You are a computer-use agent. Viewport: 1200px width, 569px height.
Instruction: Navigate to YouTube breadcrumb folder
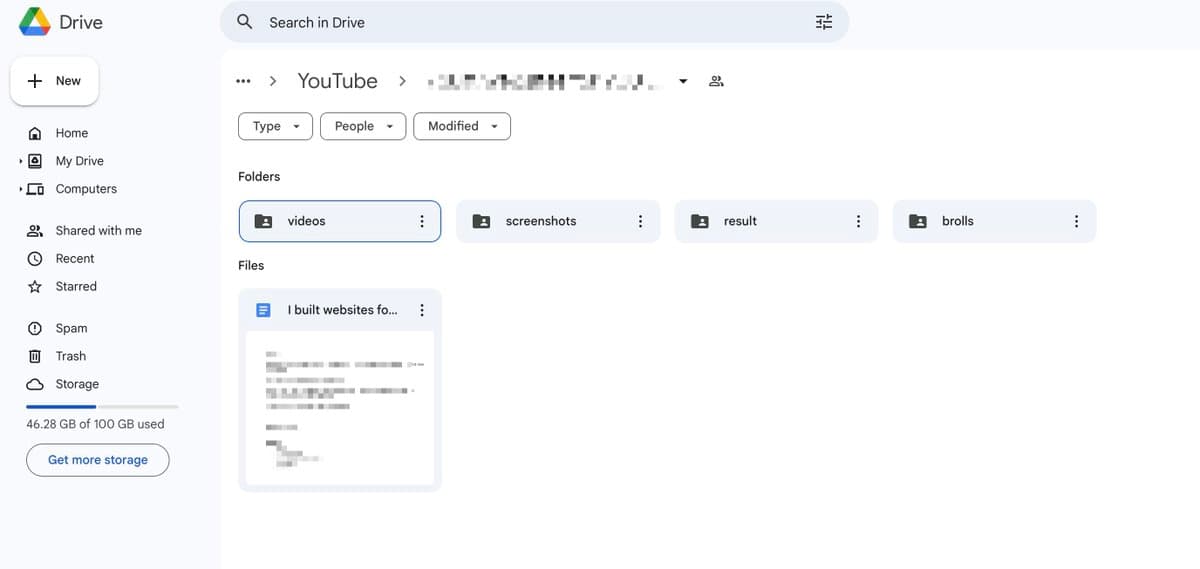click(337, 81)
